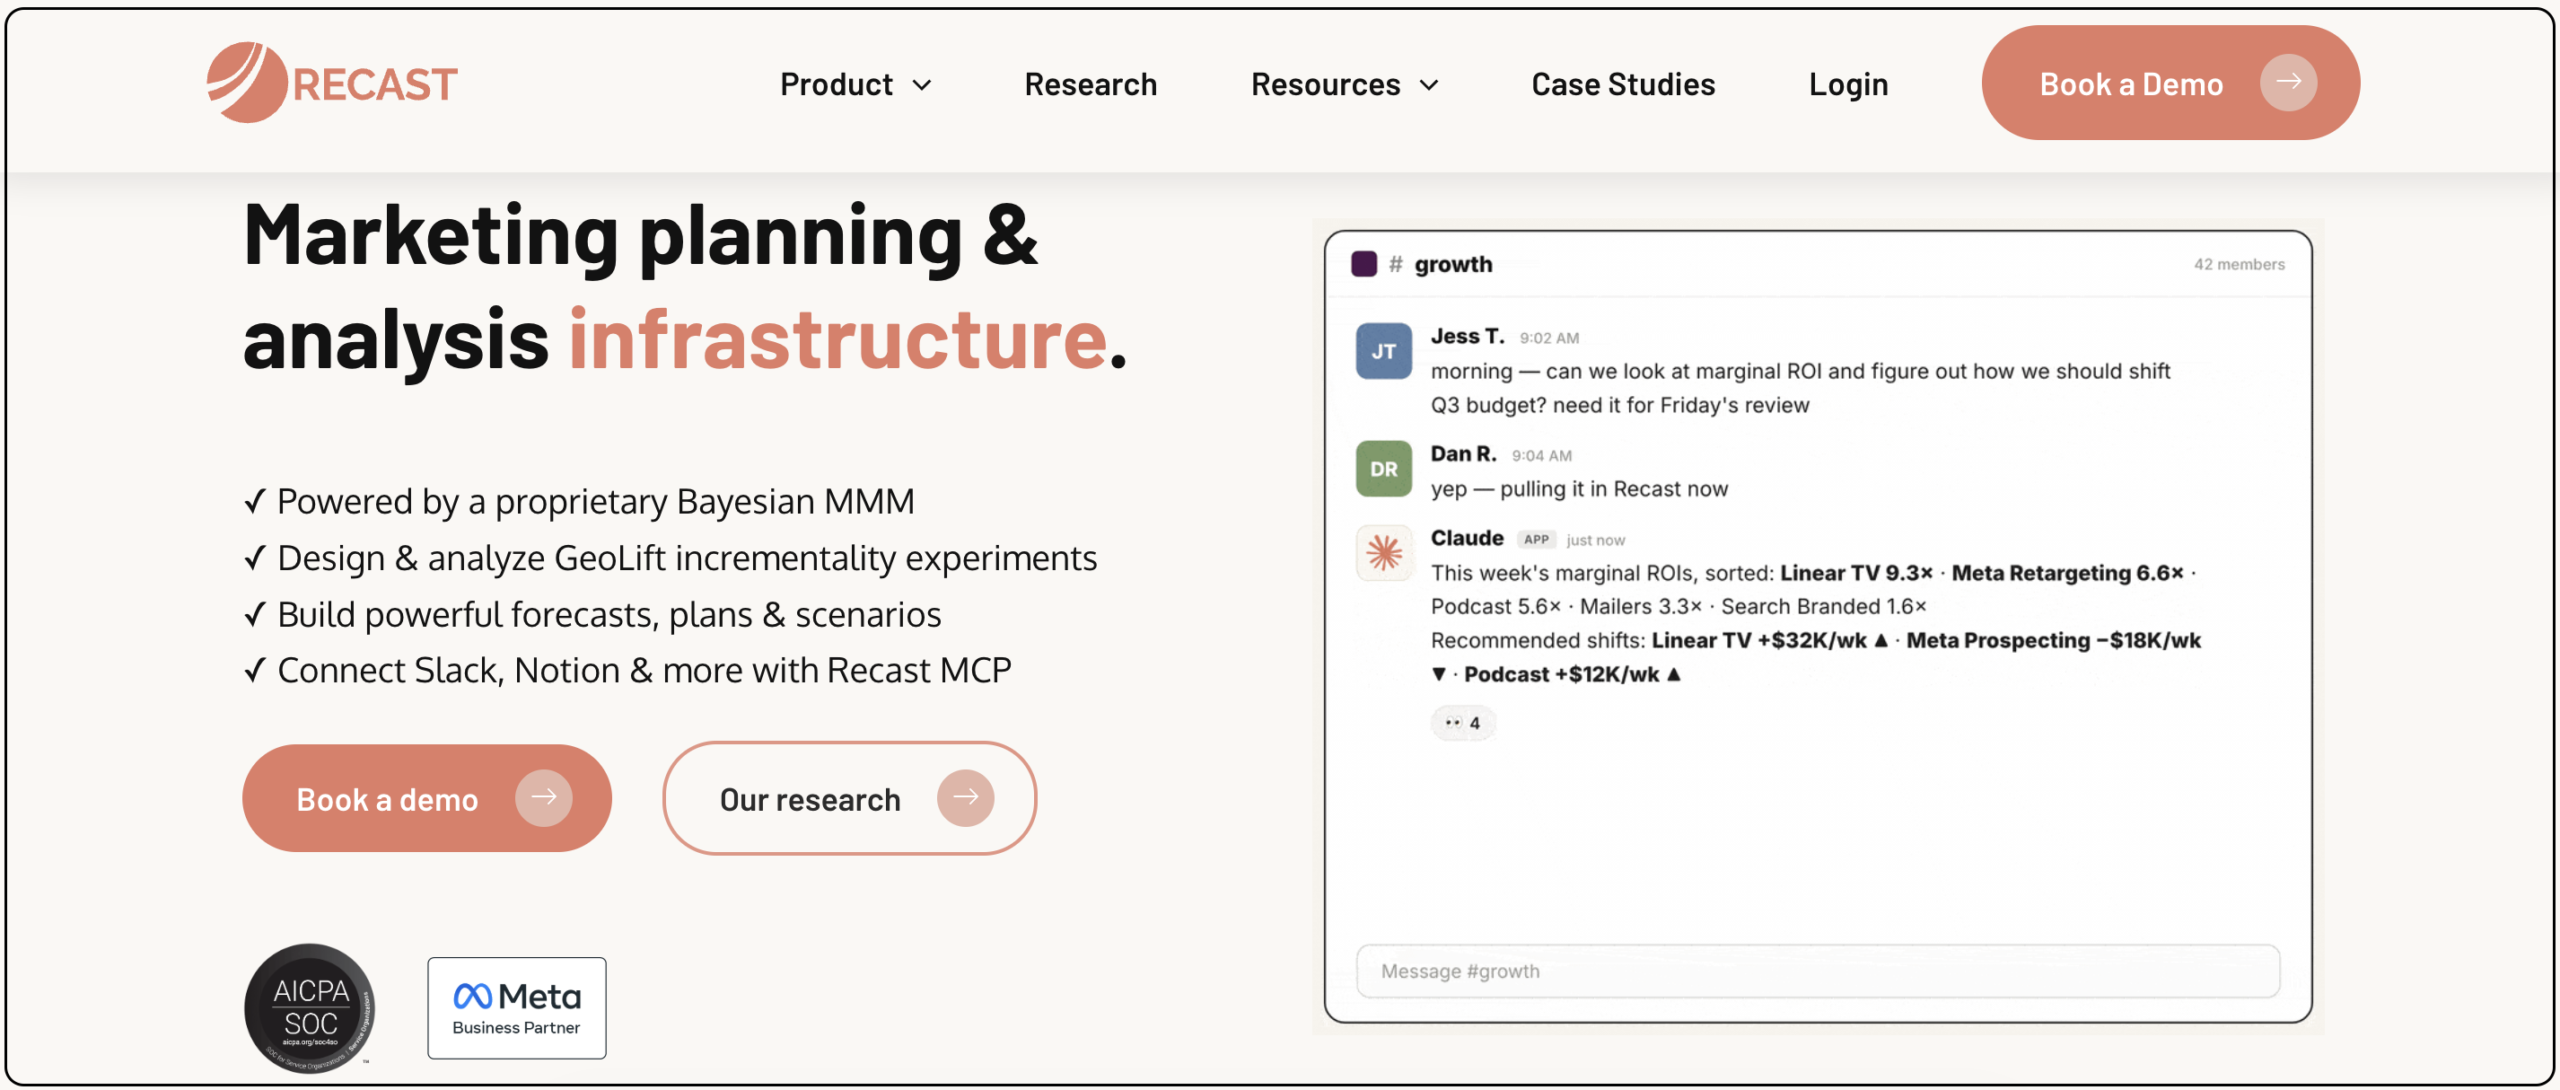Click 'yep — pulling it in Recast now' message
Image resolution: width=2560 pixels, height=1090 pixels.
(1579, 489)
